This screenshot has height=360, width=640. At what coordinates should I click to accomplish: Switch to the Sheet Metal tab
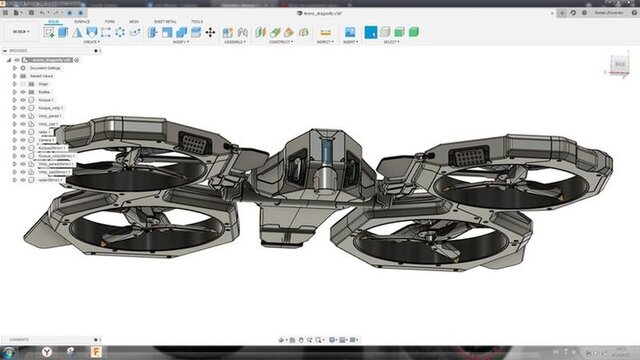tap(165, 21)
